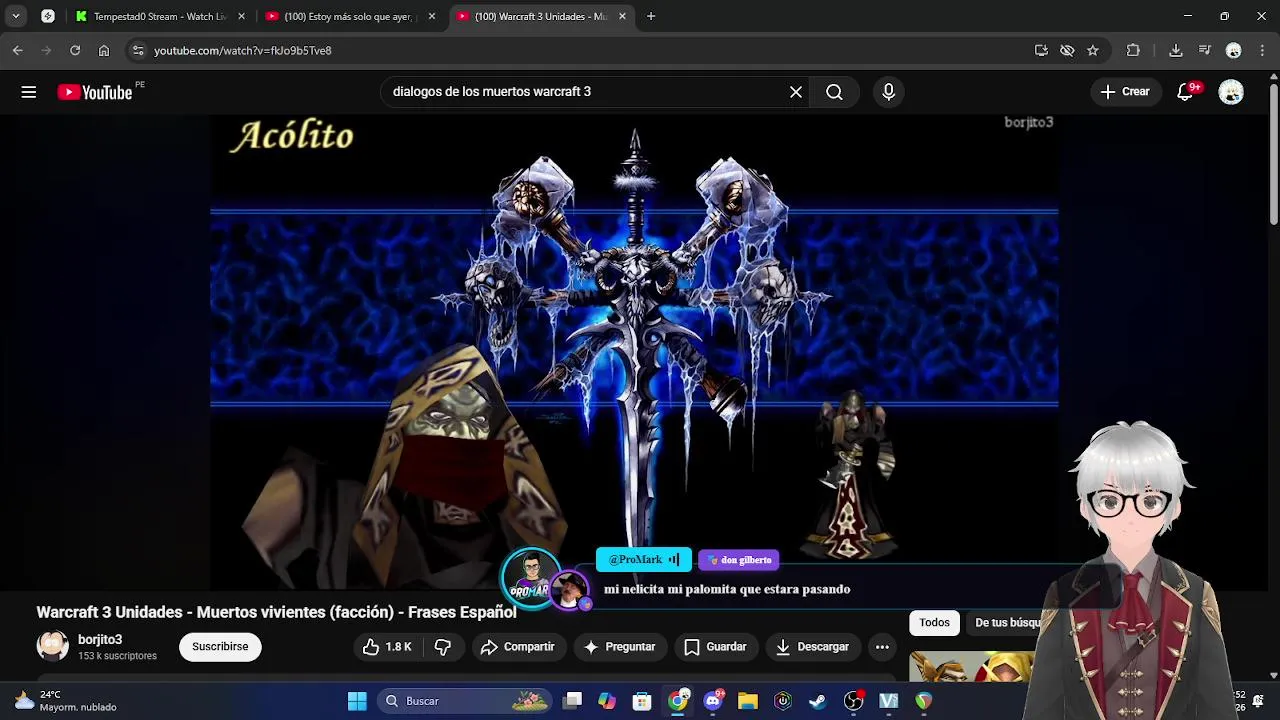Open the pinned first browser tab
The height and width of the screenshot is (720, 1280).
[x=47, y=16]
